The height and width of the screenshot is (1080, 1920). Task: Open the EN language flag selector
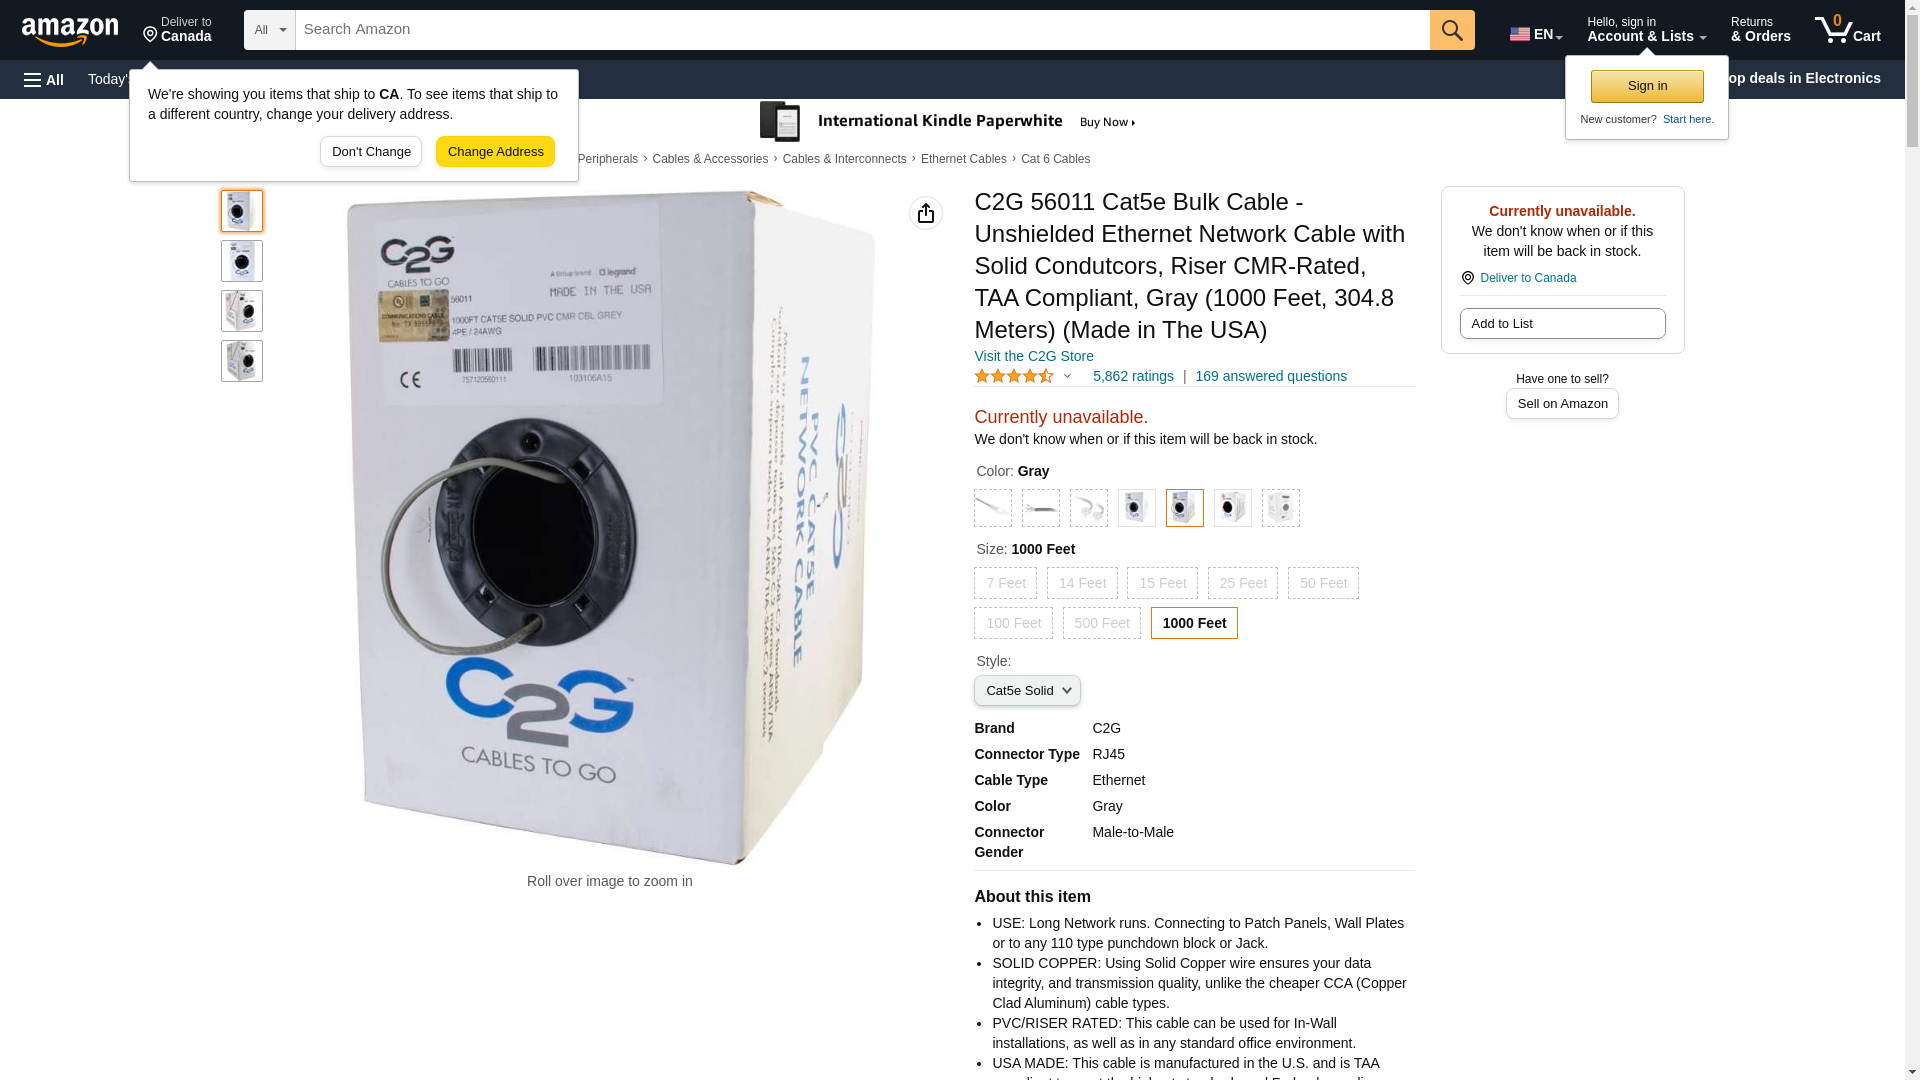(1536, 34)
